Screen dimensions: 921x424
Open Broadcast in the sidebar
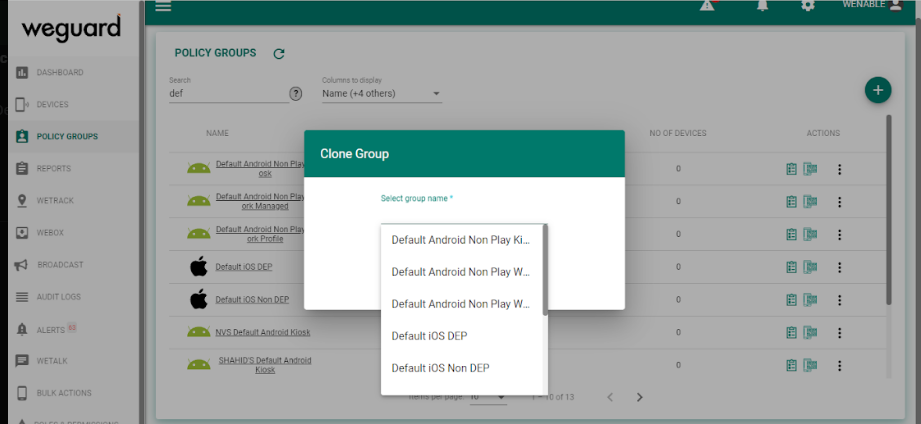60,265
